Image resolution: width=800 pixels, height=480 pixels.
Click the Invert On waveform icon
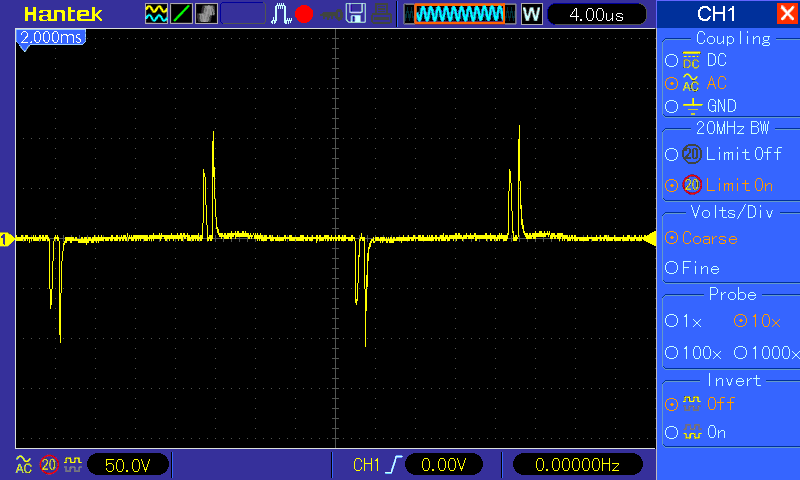[x=692, y=432]
